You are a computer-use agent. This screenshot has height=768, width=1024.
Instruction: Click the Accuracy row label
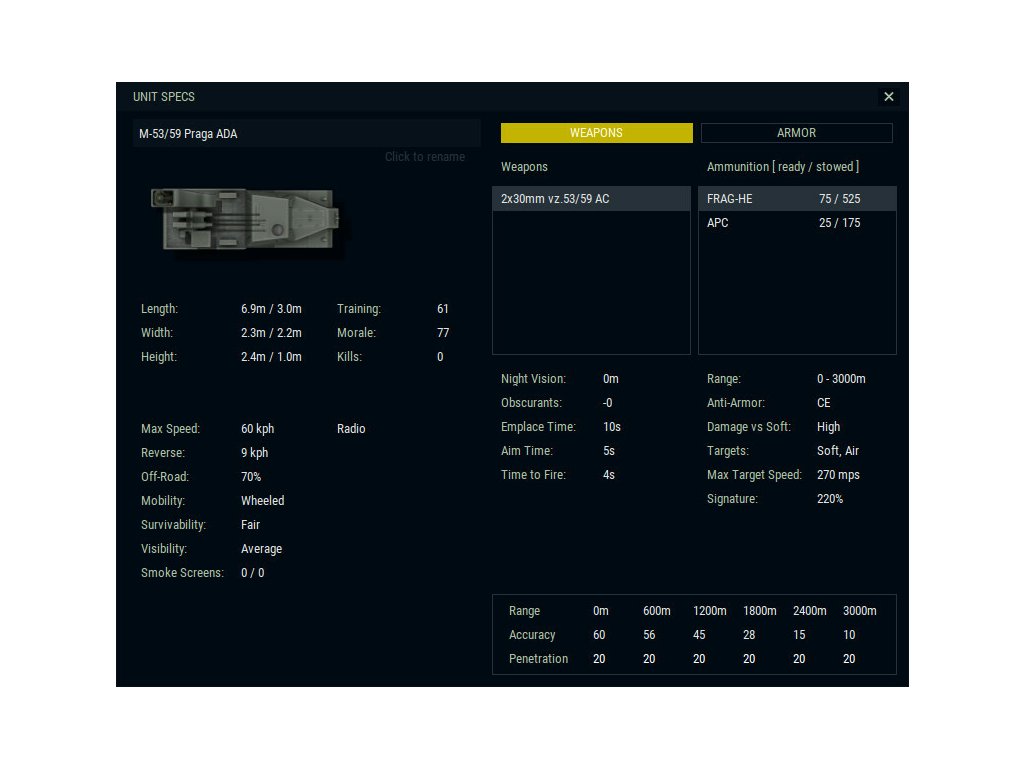pos(532,635)
